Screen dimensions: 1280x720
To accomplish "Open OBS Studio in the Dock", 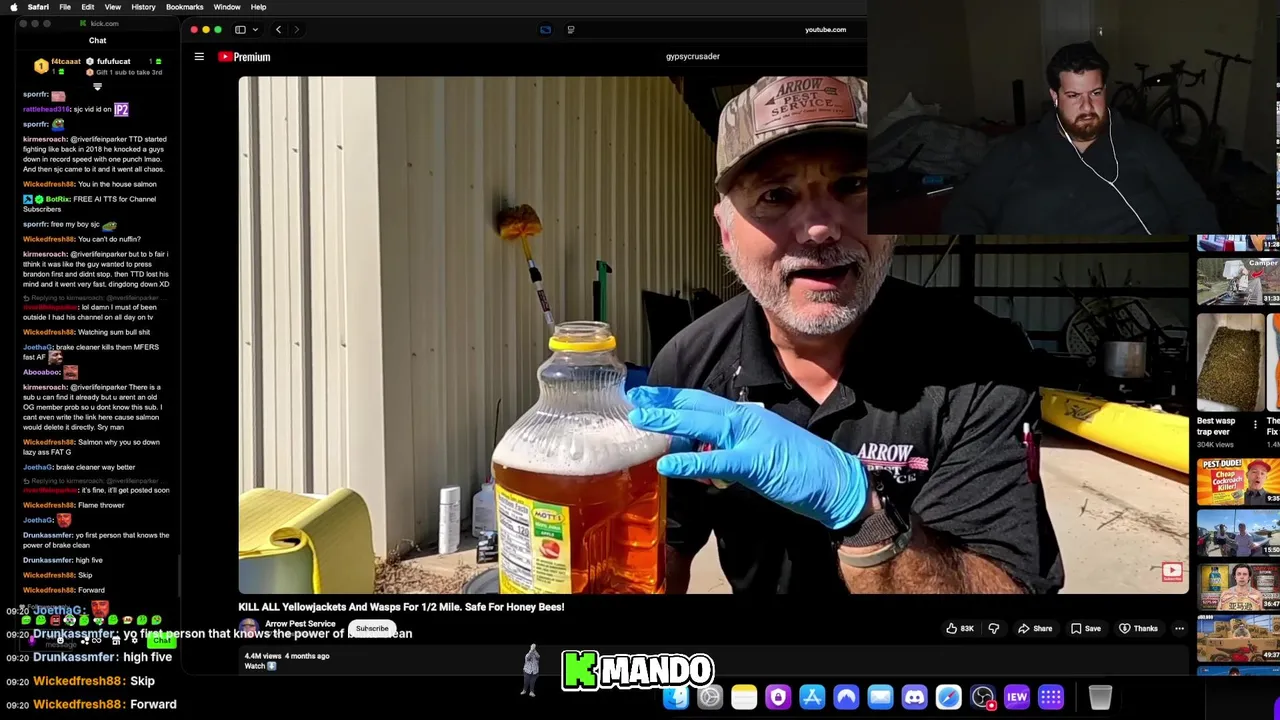I will tap(983, 697).
